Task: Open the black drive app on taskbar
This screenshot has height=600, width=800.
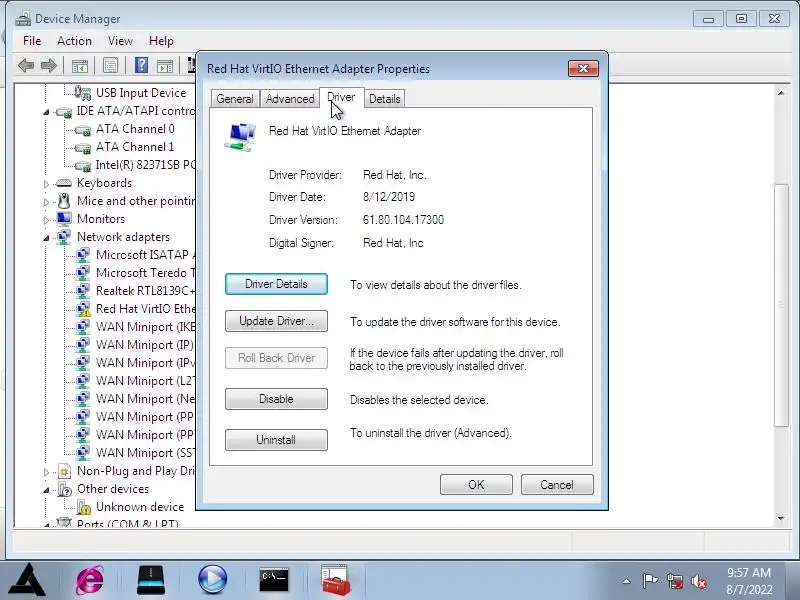Action: [151, 580]
